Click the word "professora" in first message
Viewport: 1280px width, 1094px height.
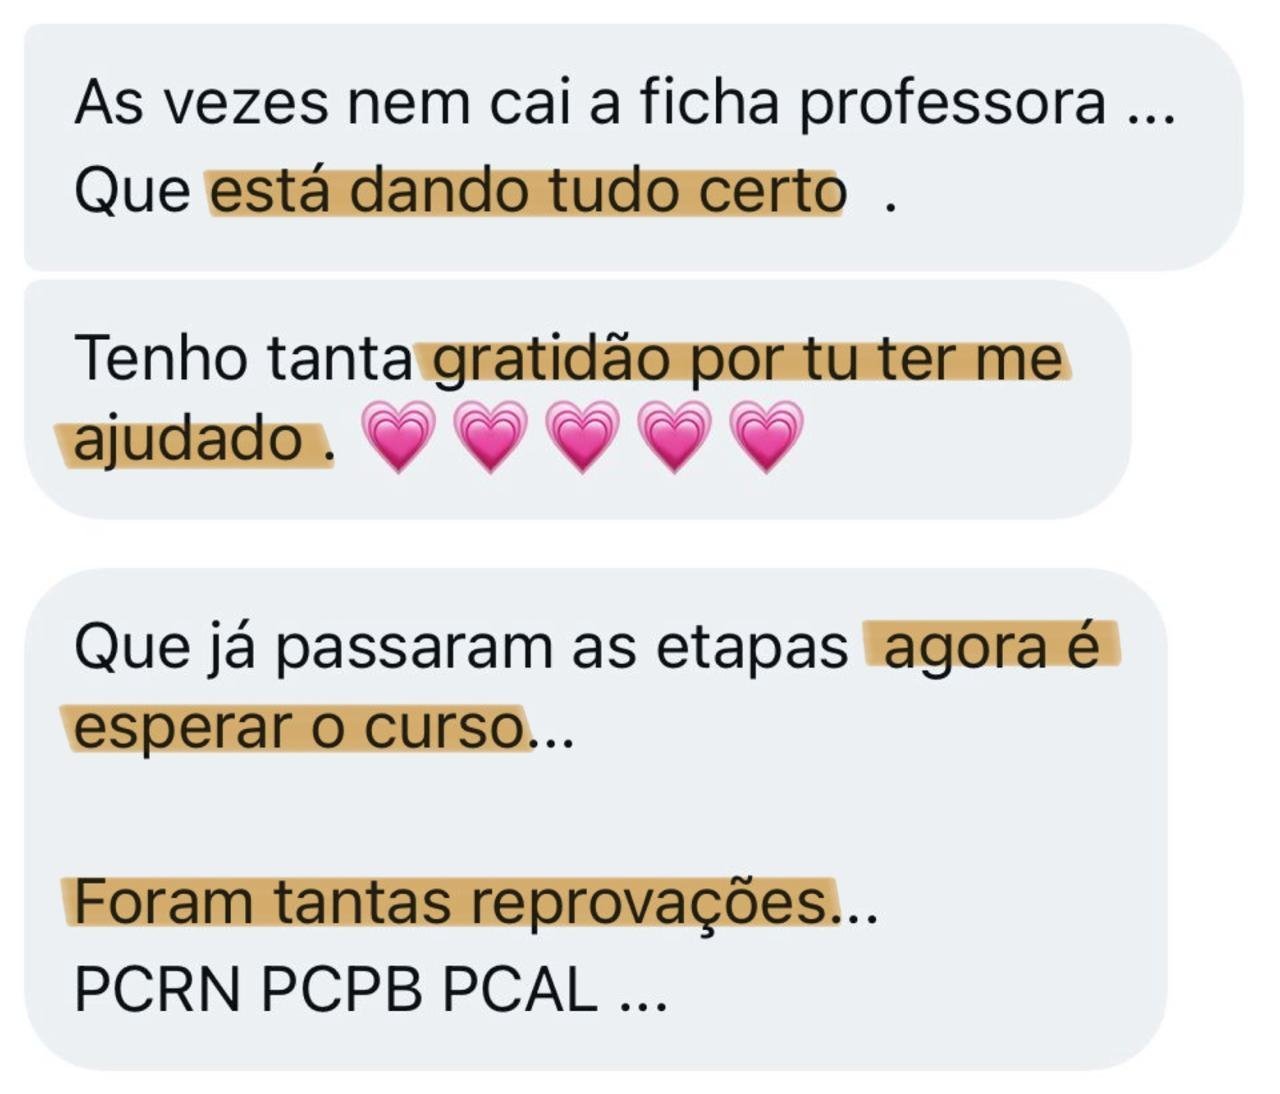(x=952, y=104)
